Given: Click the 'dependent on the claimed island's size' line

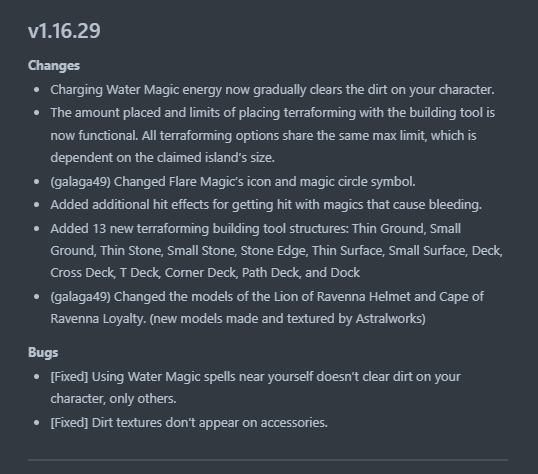Looking at the screenshot, I should 163,158.
